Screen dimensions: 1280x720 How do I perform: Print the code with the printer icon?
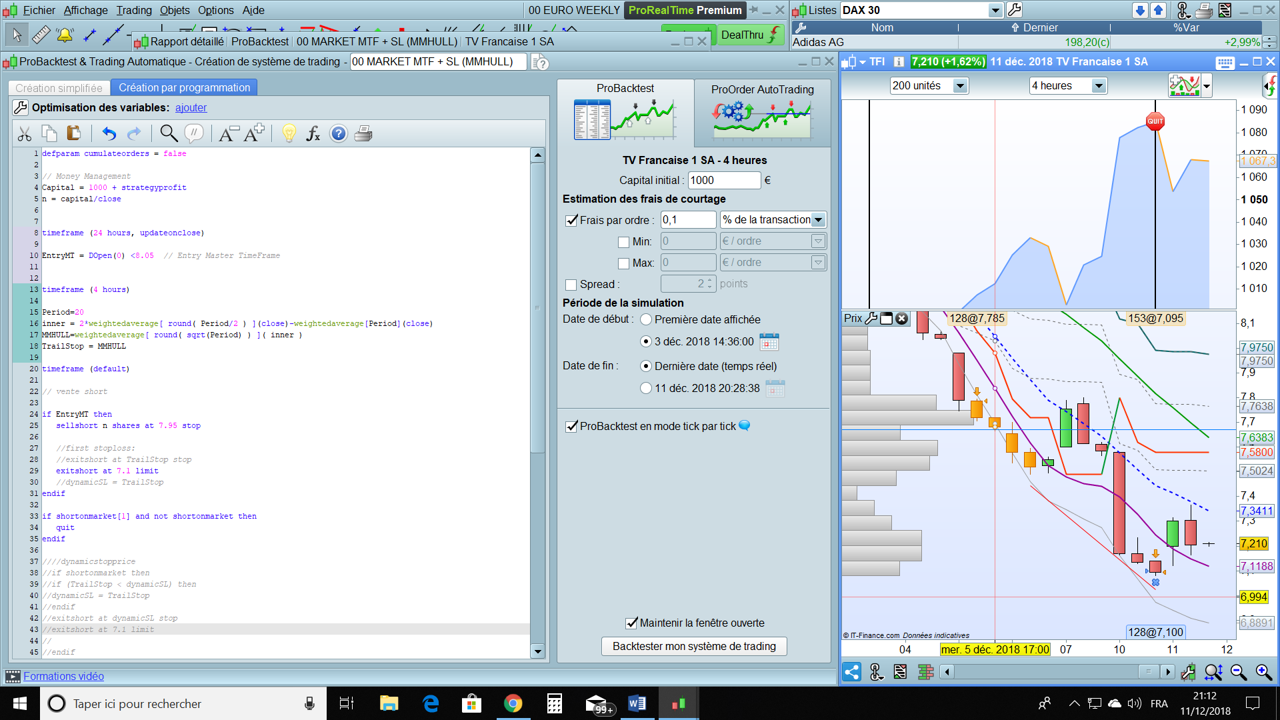(x=363, y=133)
